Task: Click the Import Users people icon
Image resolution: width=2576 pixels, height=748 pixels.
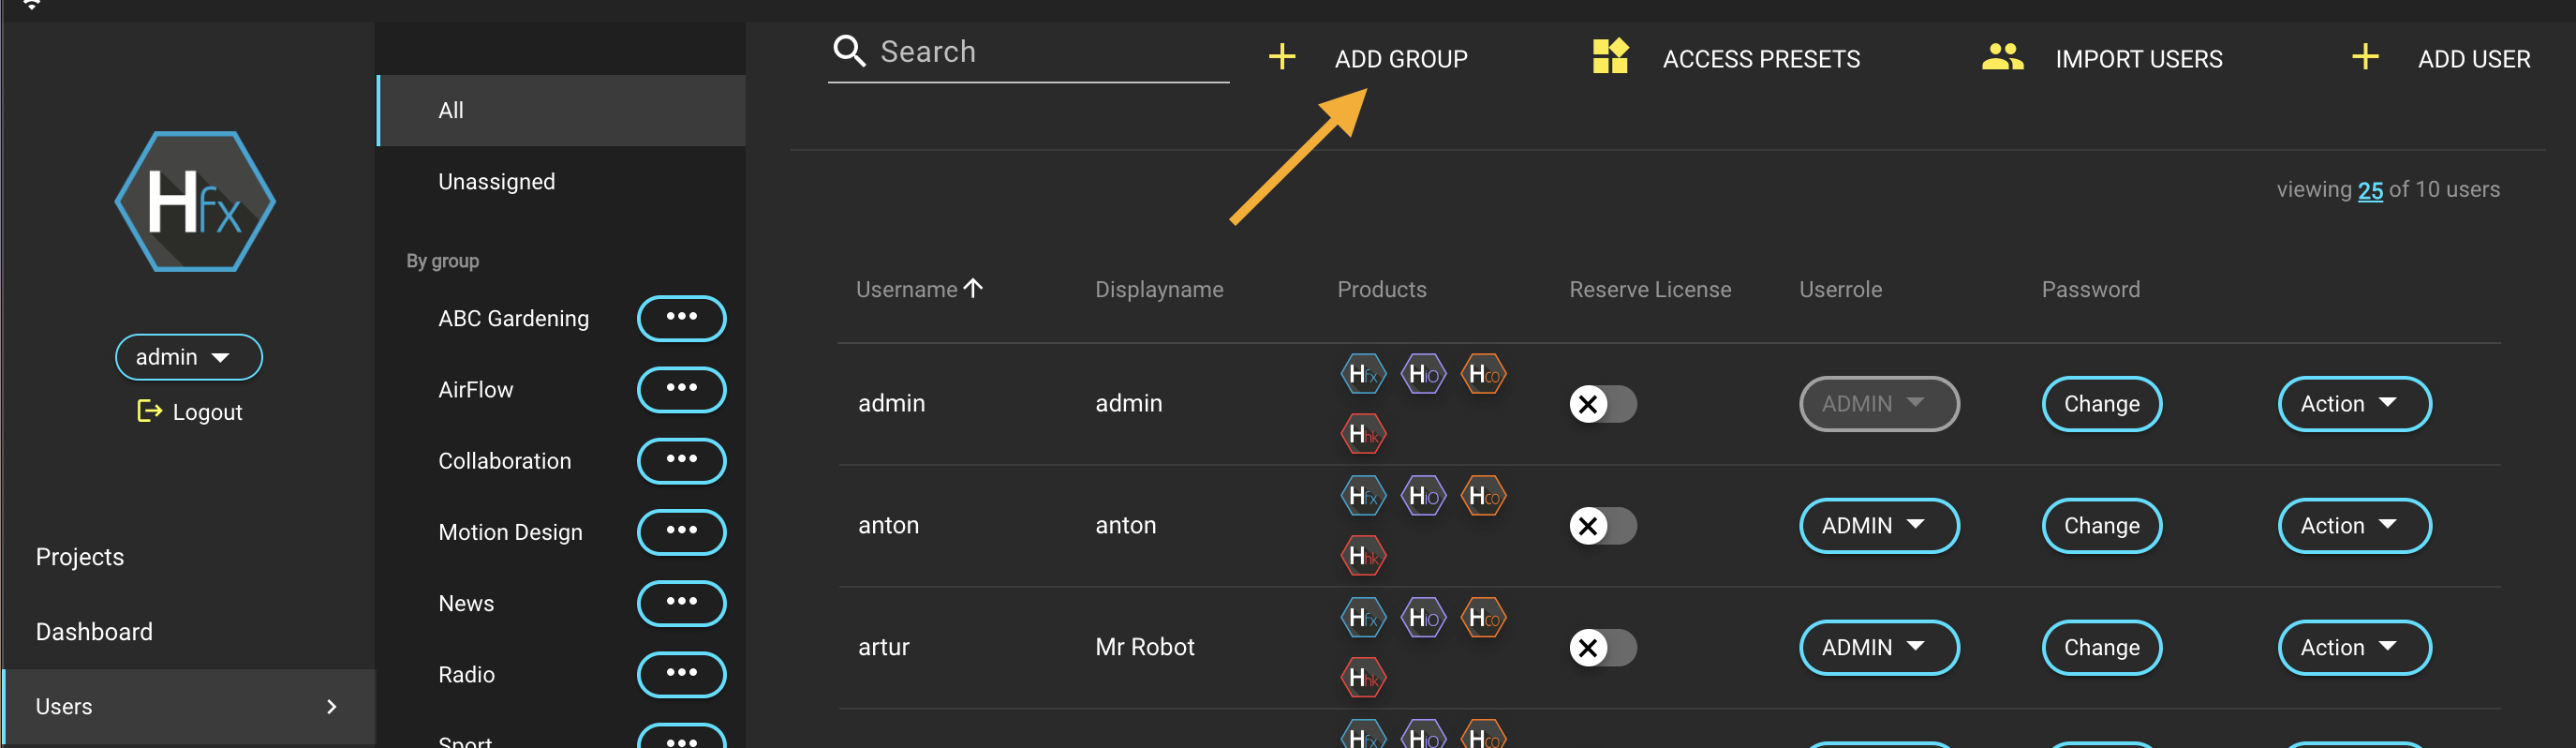Action: tap(2001, 57)
